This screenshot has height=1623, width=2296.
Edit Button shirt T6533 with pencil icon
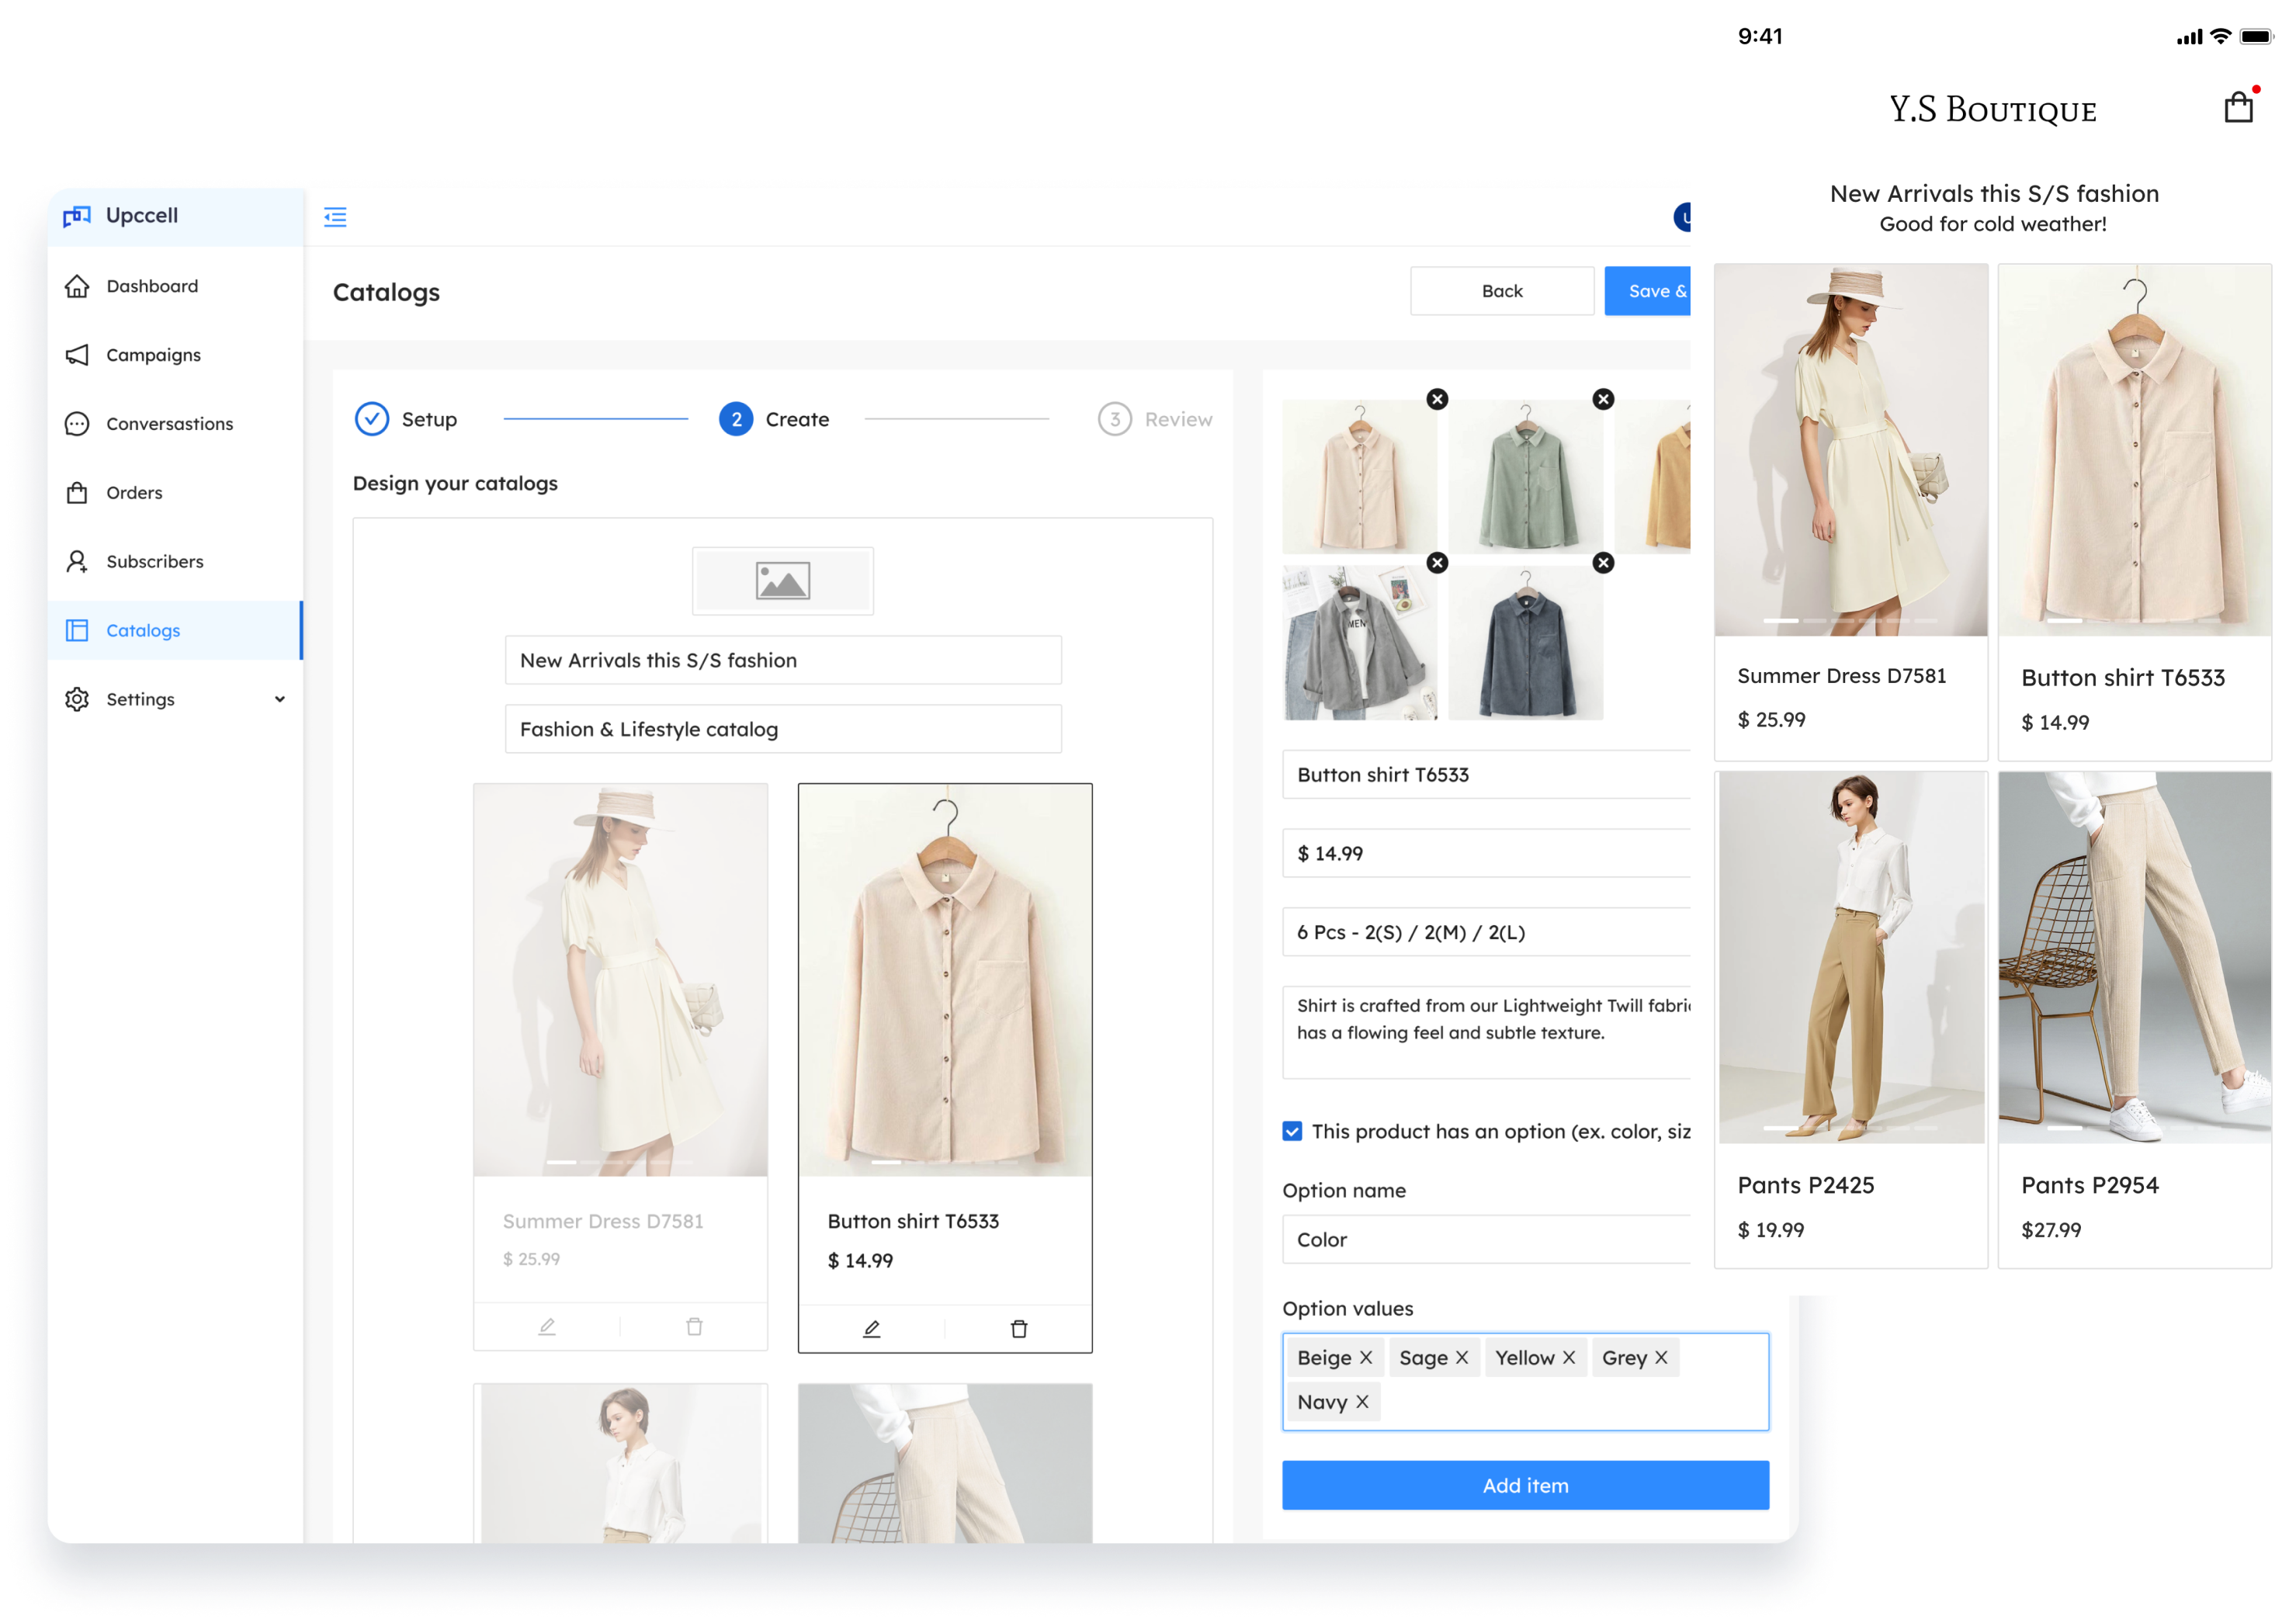click(872, 1329)
